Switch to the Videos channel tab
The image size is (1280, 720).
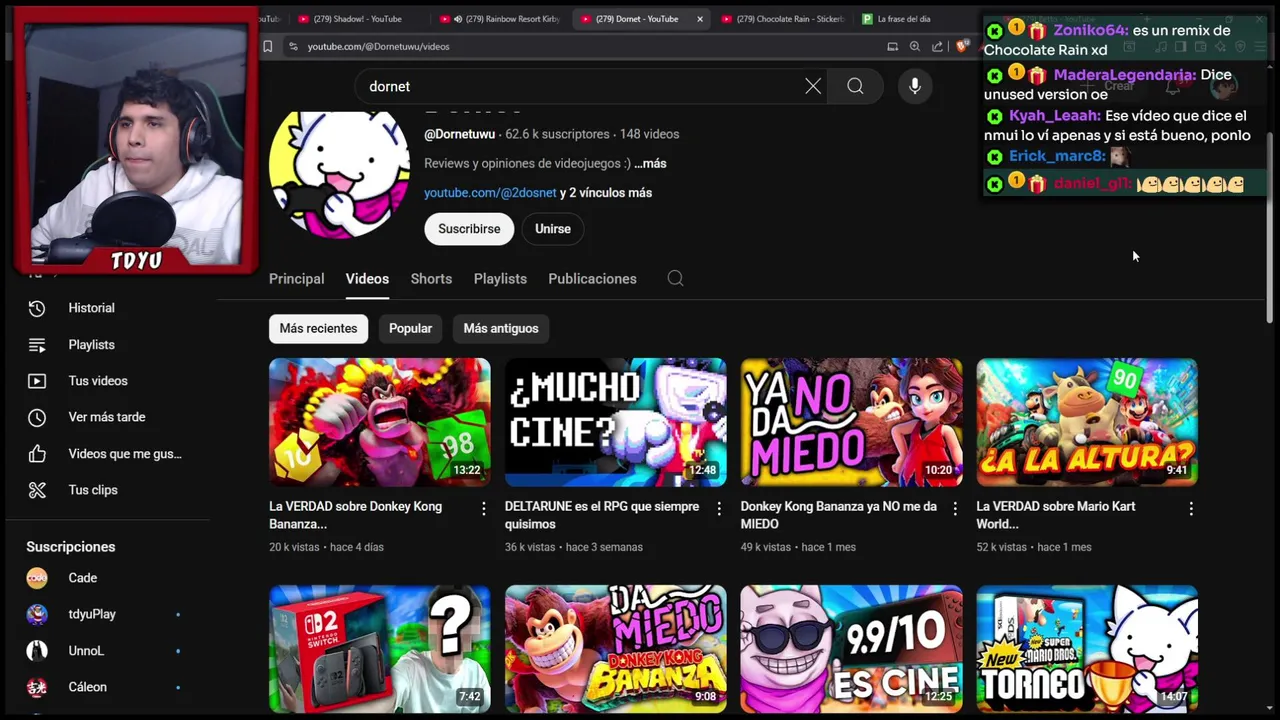pos(367,278)
